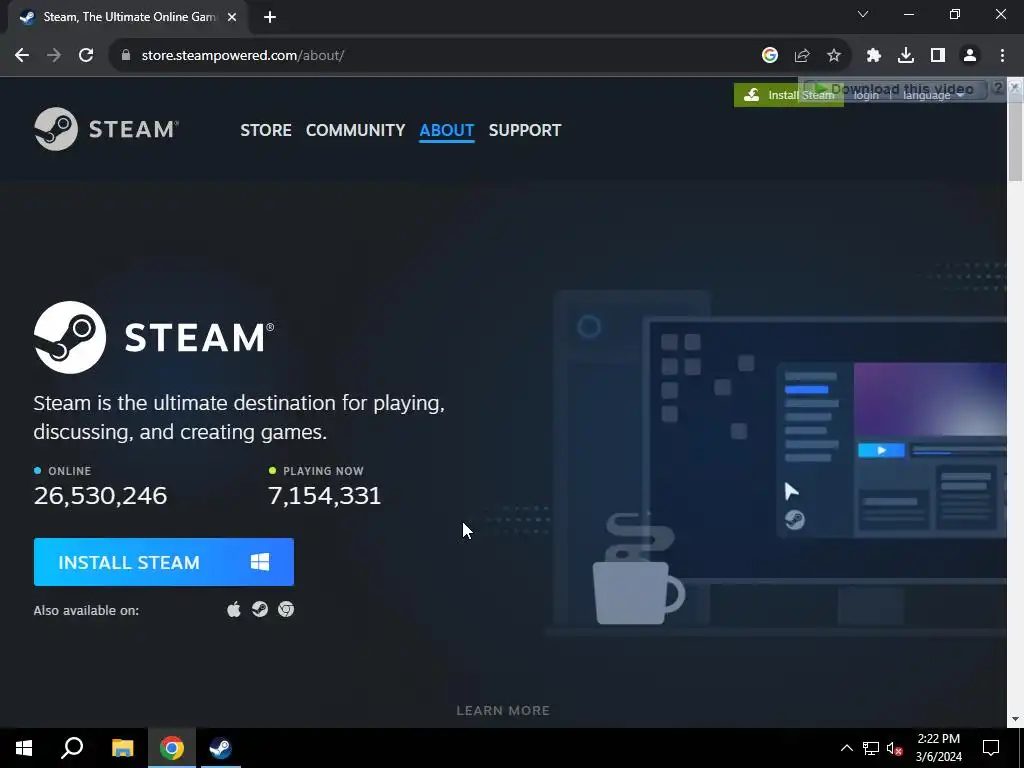Click the large STEAM hero logo
Screen dimensions: 1024x768
[x=154, y=337]
